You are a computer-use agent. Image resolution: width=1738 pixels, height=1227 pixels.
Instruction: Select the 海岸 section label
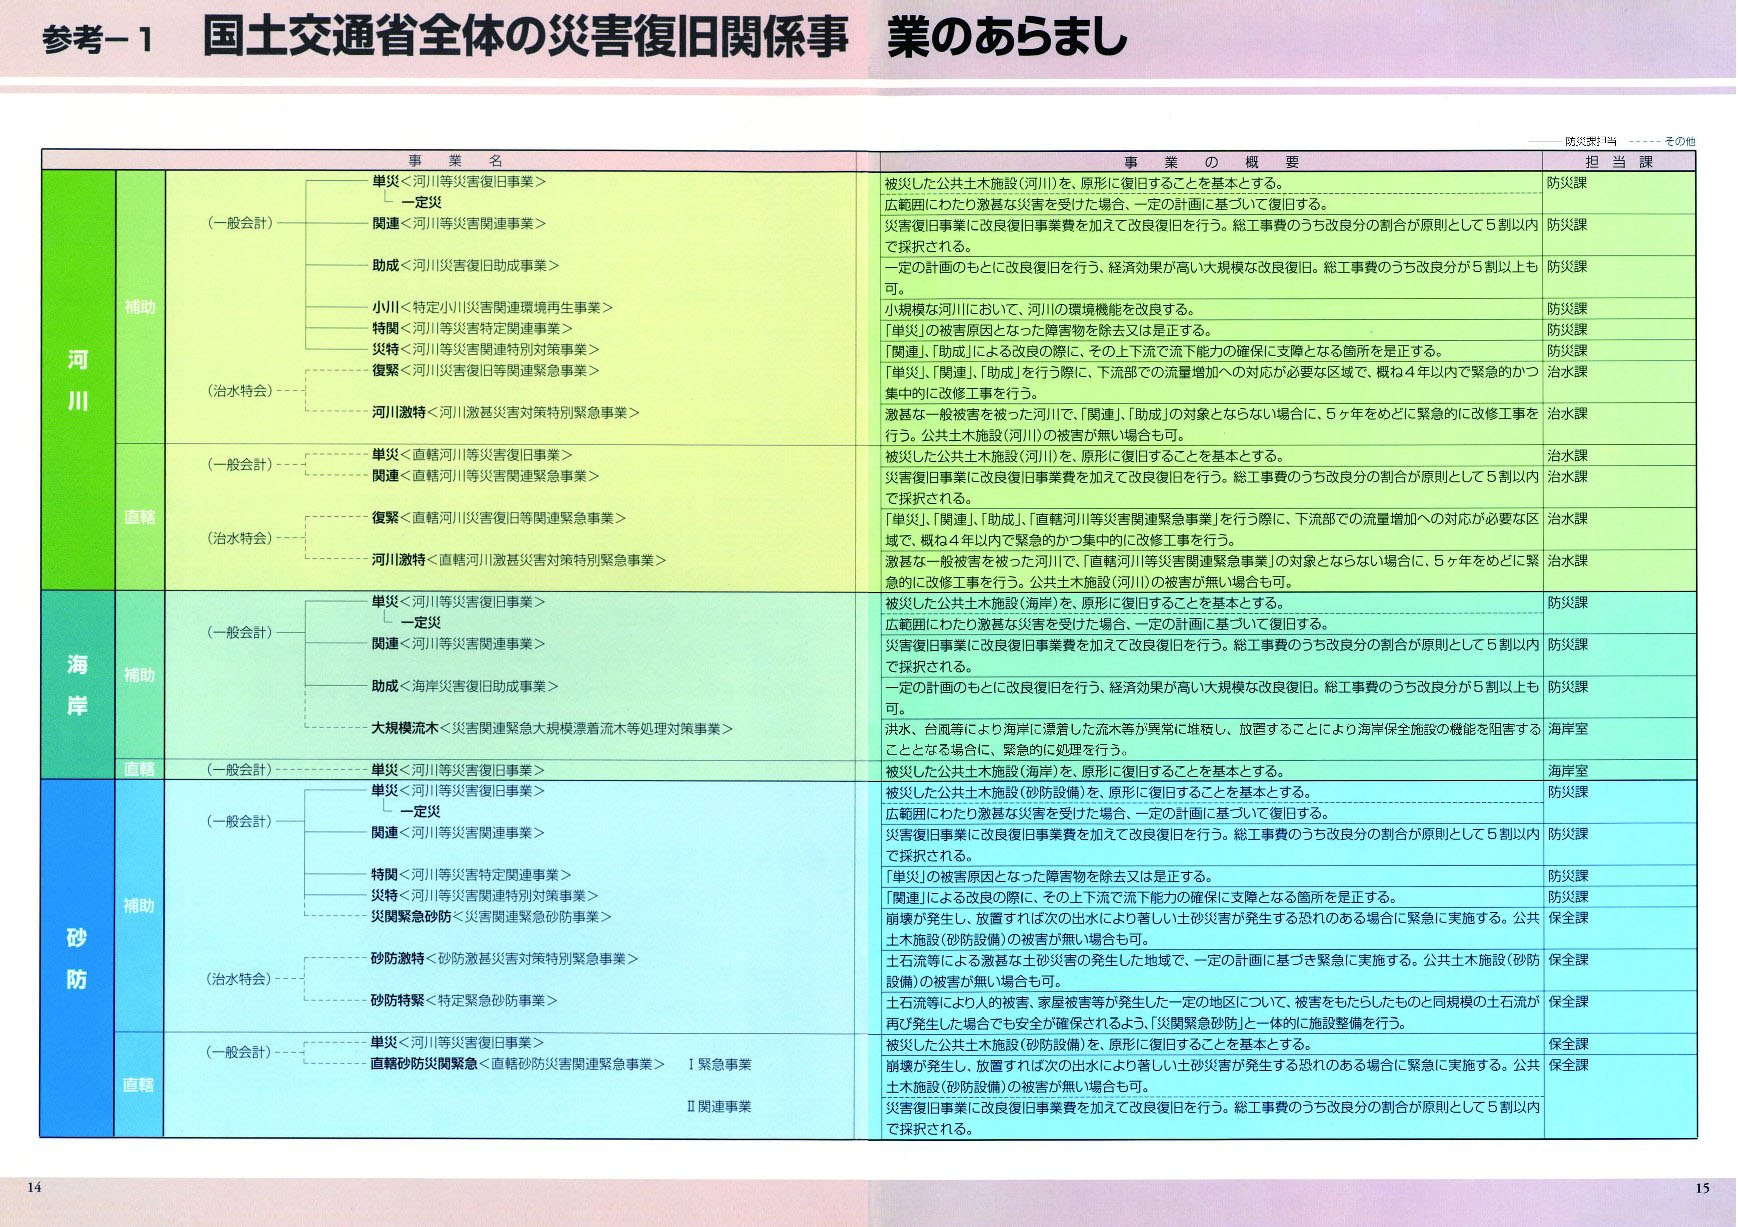tap(77, 685)
